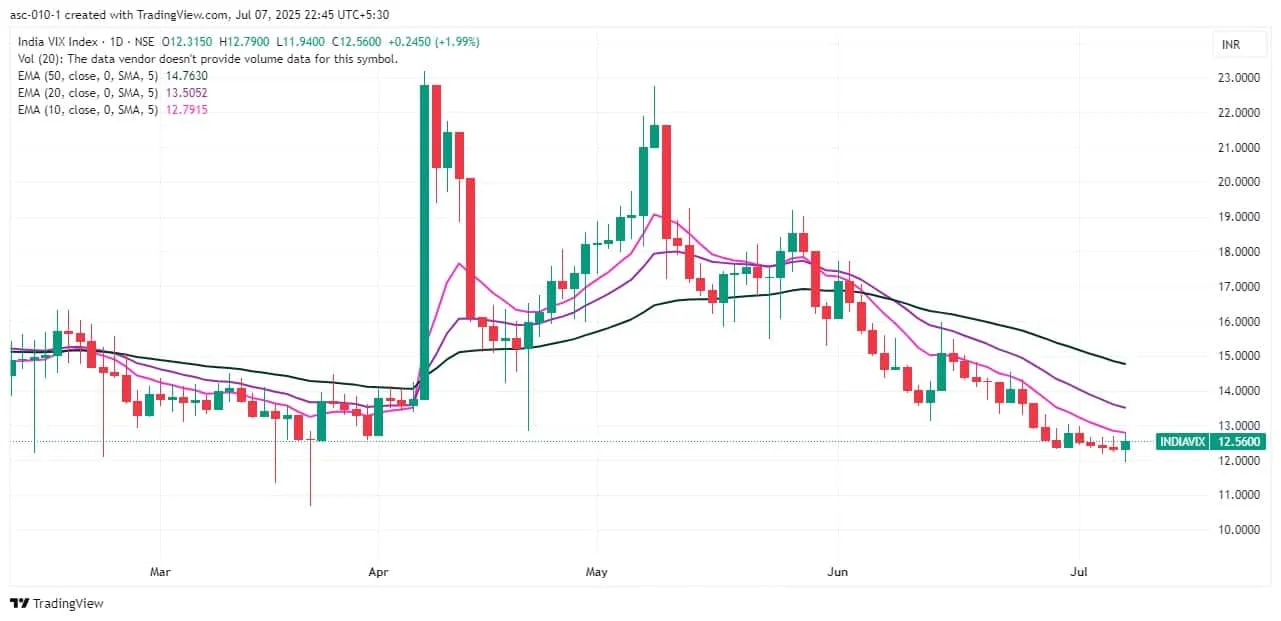Click the 12.5600 current price label
Viewport: 1281px width, 621px height.
(x=1238, y=442)
